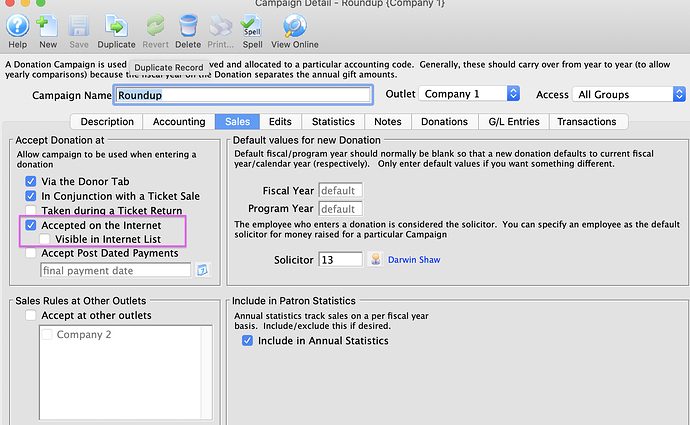Click the final payment date field
Screen dimensions: 690x425
click(x=116, y=270)
